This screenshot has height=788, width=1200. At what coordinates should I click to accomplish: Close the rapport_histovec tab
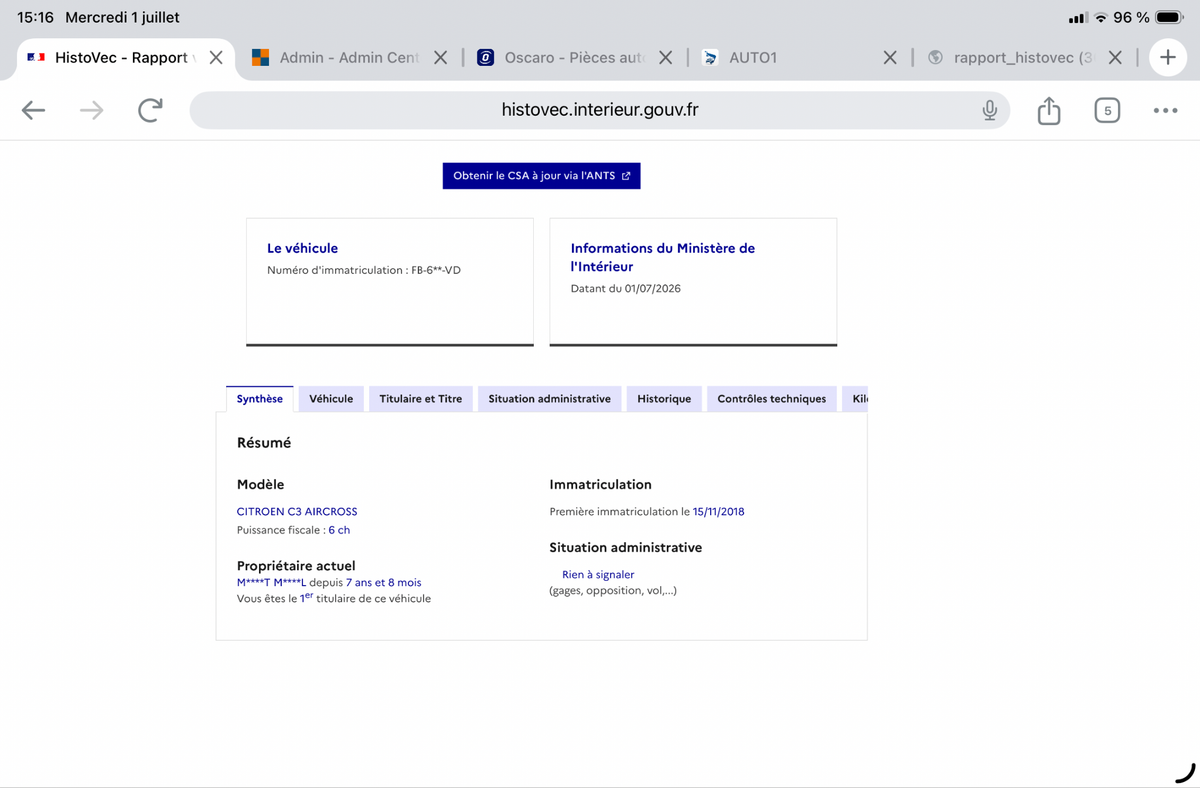1116,58
